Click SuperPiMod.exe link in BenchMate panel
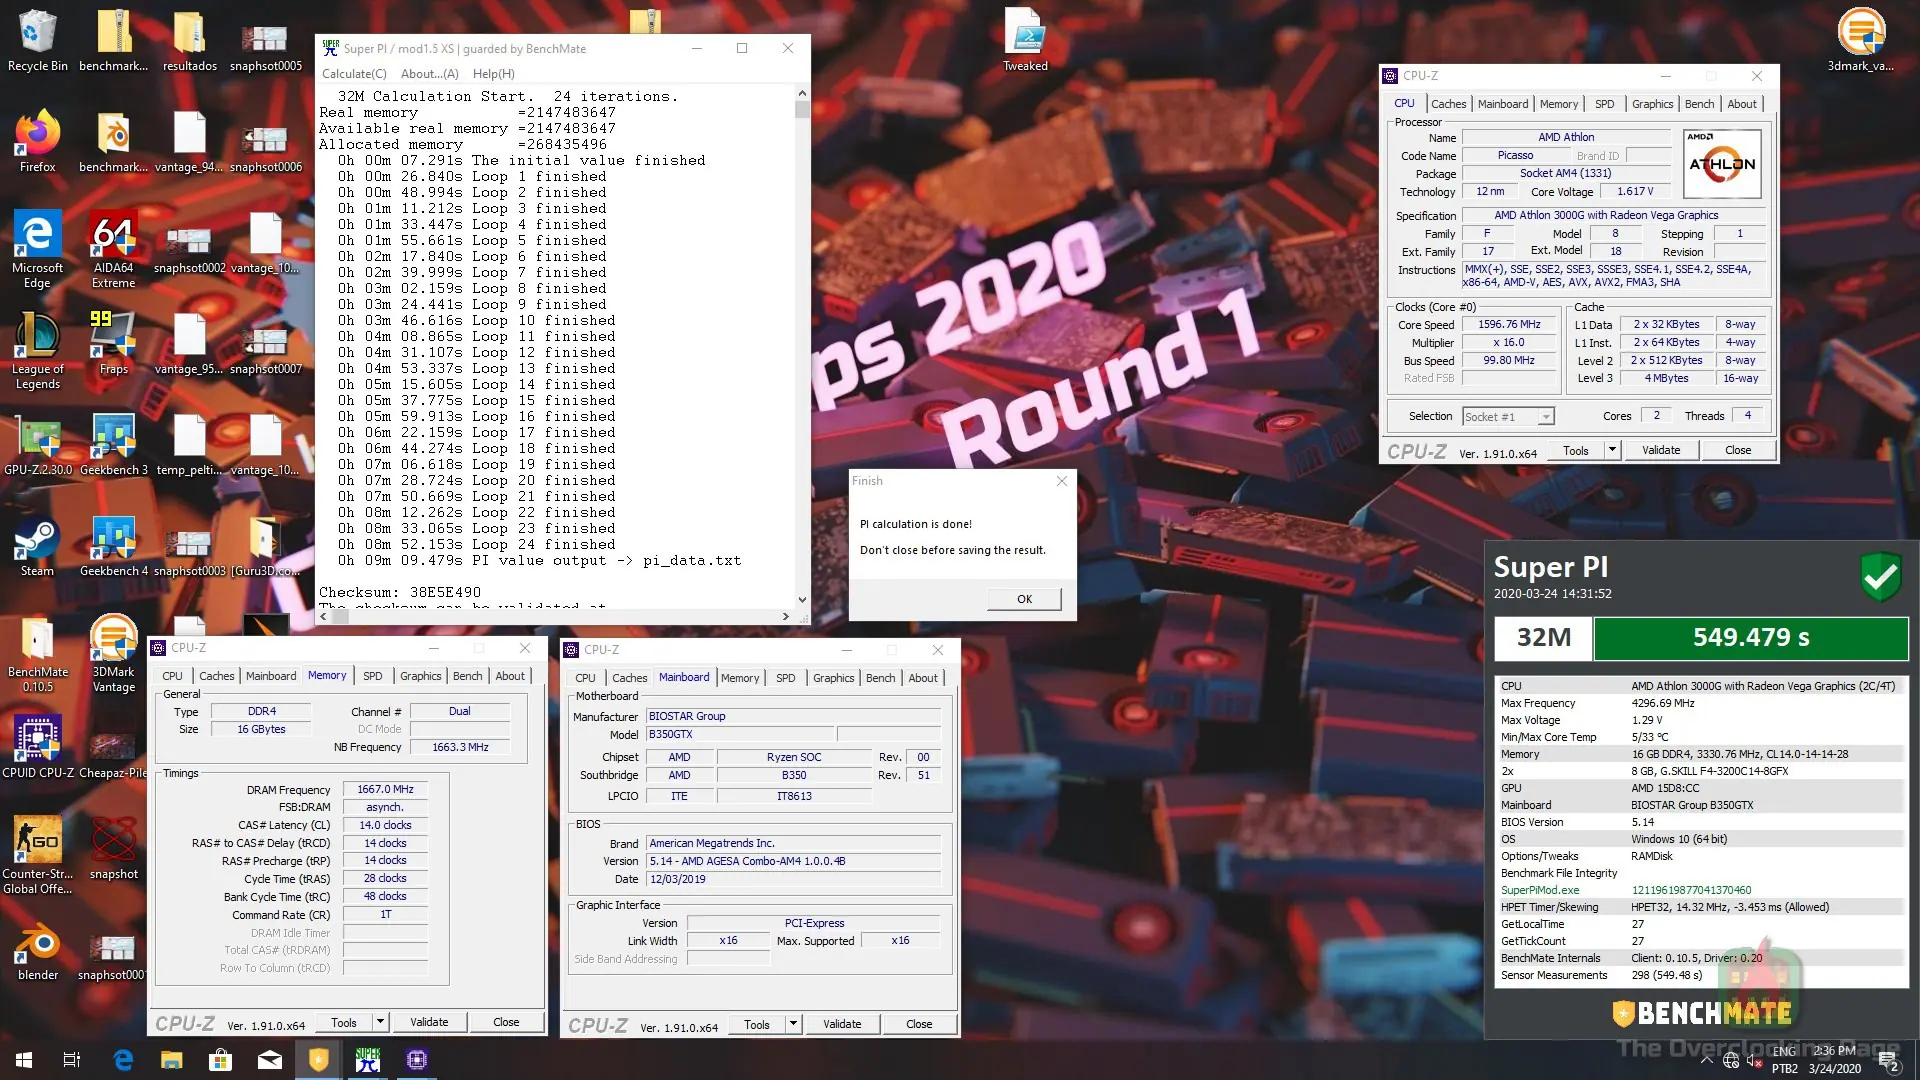1920x1080 pixels. pos(1540,890)
